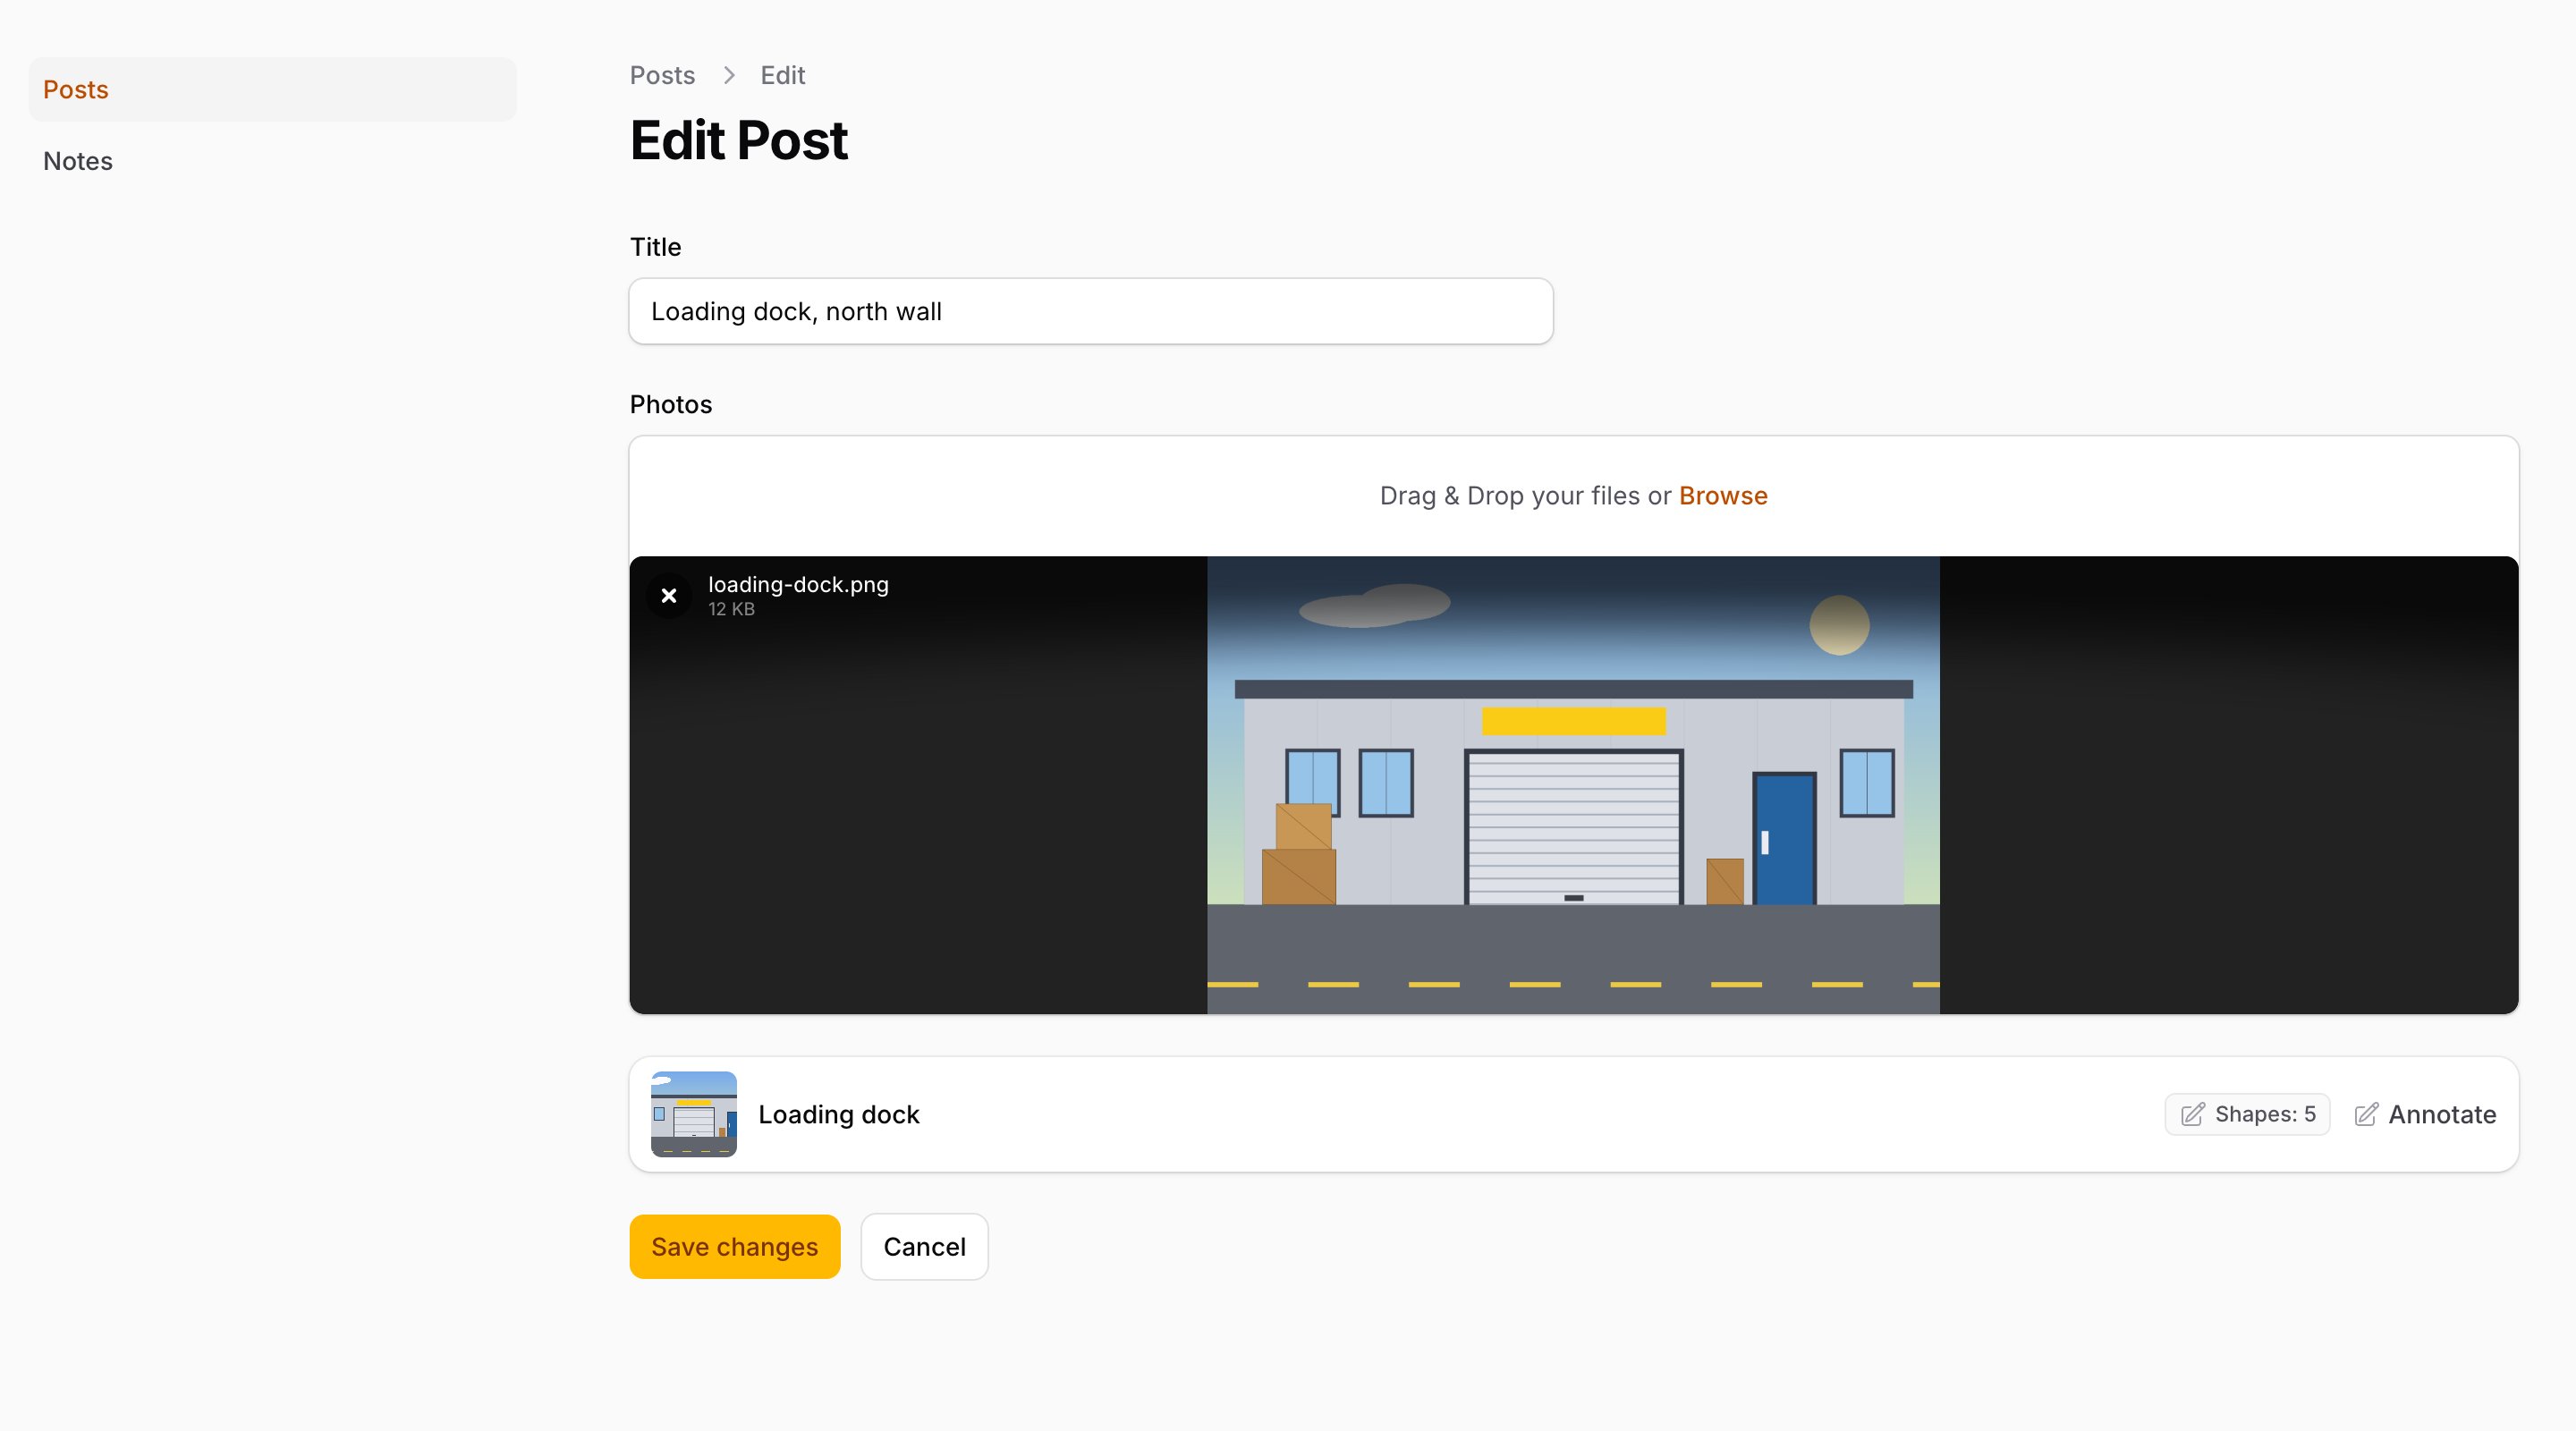Click the loading-dock.png file name
Viewport: 2576px width, 1431px height.
pyautogui.click(x=798, y=584)
